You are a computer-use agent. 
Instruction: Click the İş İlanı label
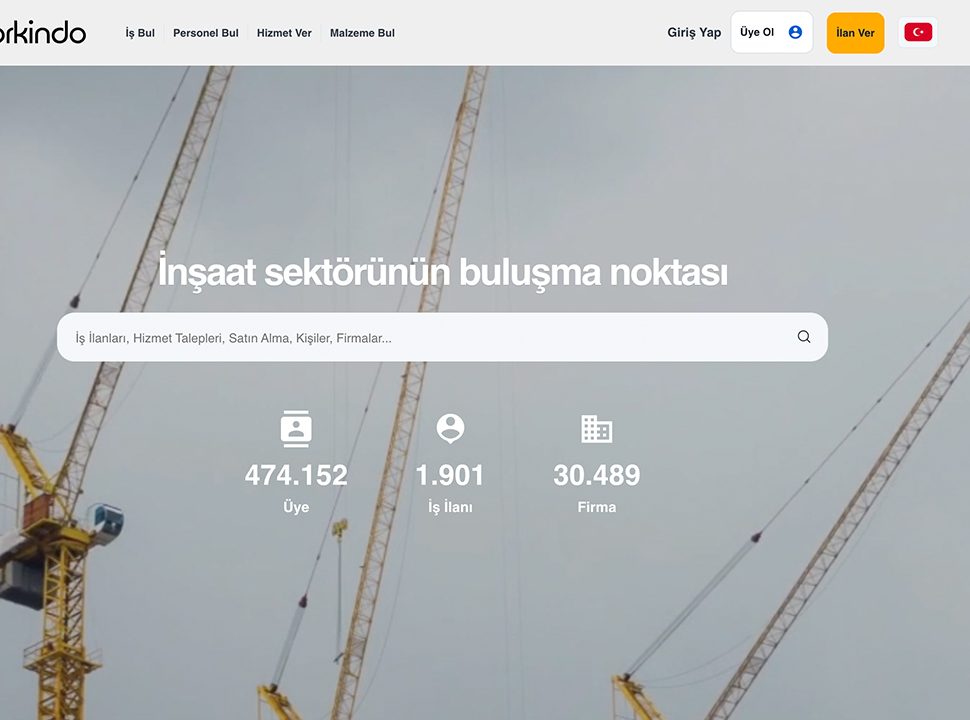(x=450, y=507)
